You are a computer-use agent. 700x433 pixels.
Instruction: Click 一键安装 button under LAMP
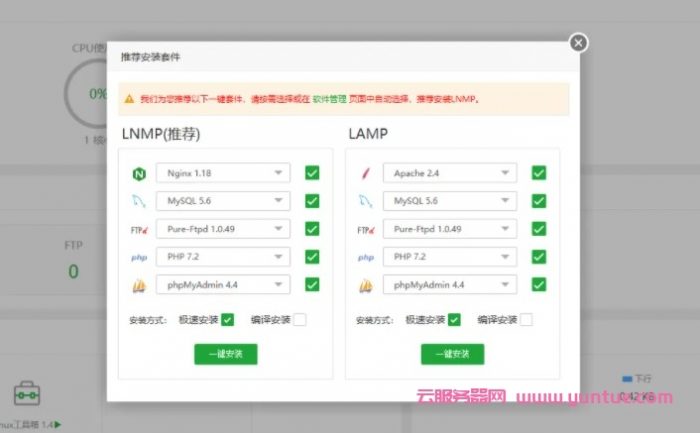click(452, 354)
